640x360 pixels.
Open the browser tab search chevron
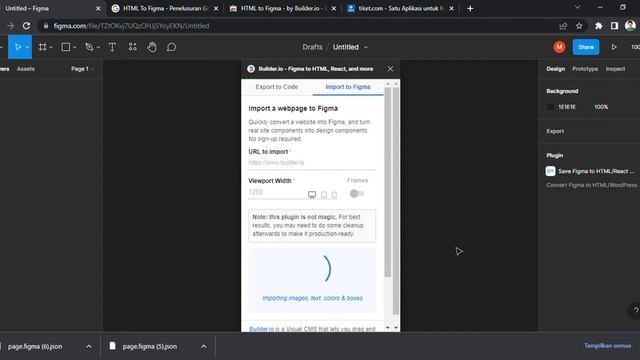pyautogui.click(x=577, y=7)
